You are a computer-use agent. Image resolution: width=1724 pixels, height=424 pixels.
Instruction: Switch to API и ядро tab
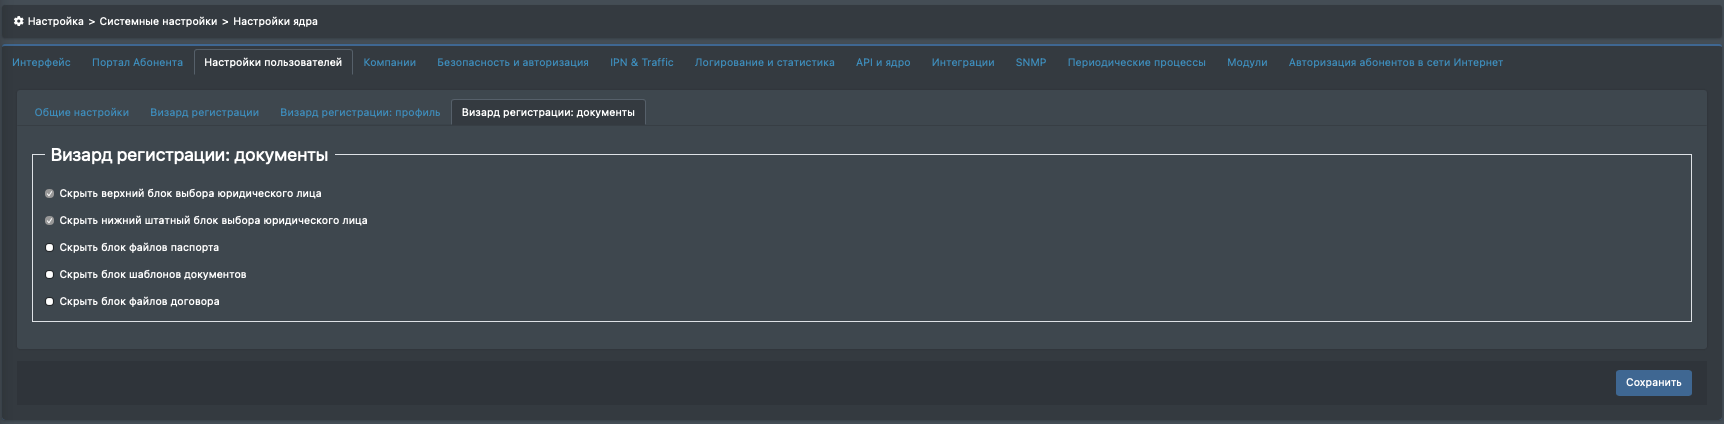[882, 62]
